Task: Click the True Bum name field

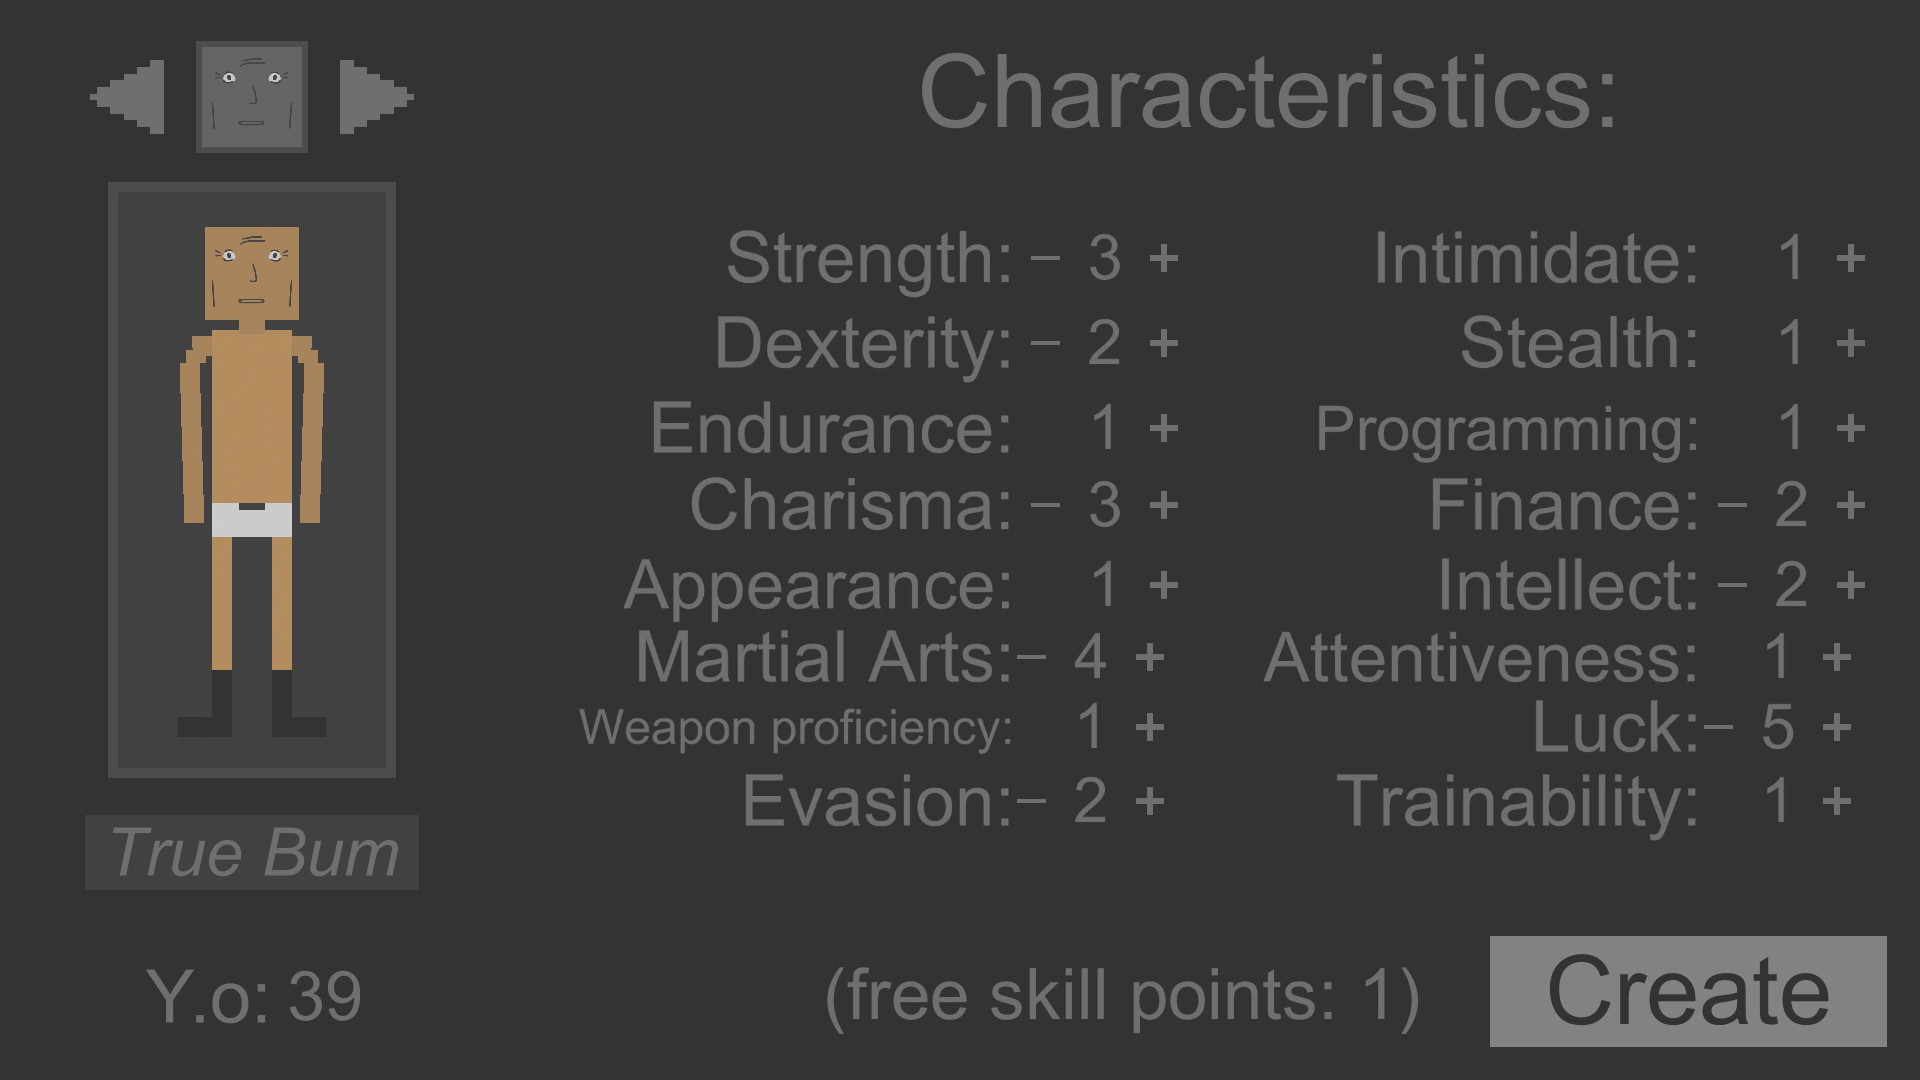Action: tap(252, 853)
